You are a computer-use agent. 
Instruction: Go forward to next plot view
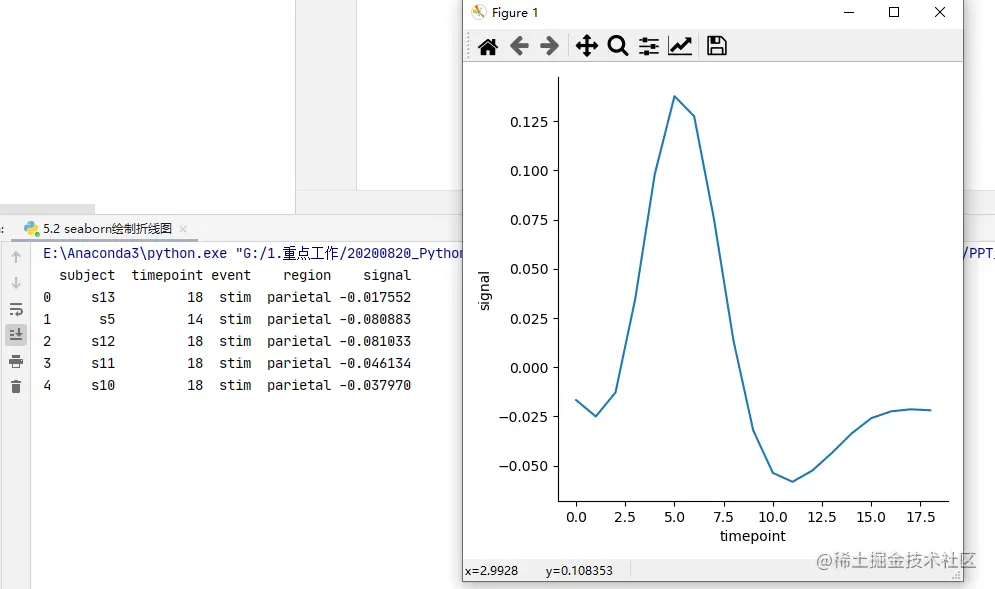(x=550, y=46)
